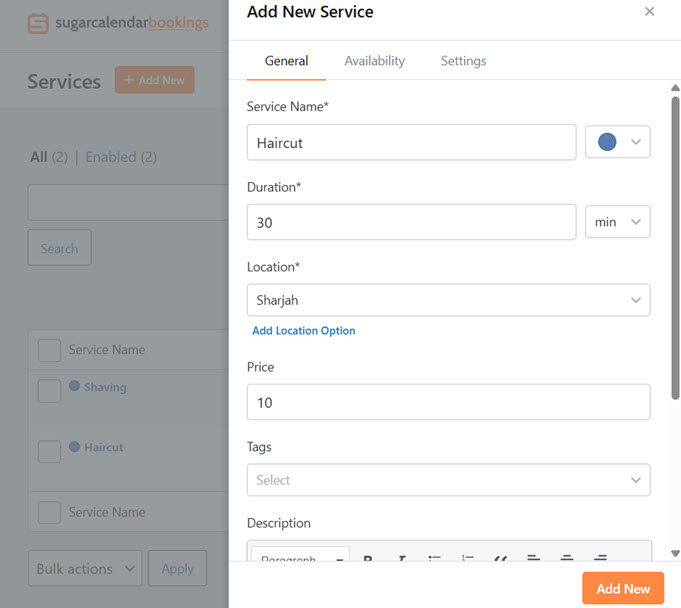Click the panel's vertical scrollbar thumb
The height and width of the screenshot is (608, 681).
pos(675,248)
